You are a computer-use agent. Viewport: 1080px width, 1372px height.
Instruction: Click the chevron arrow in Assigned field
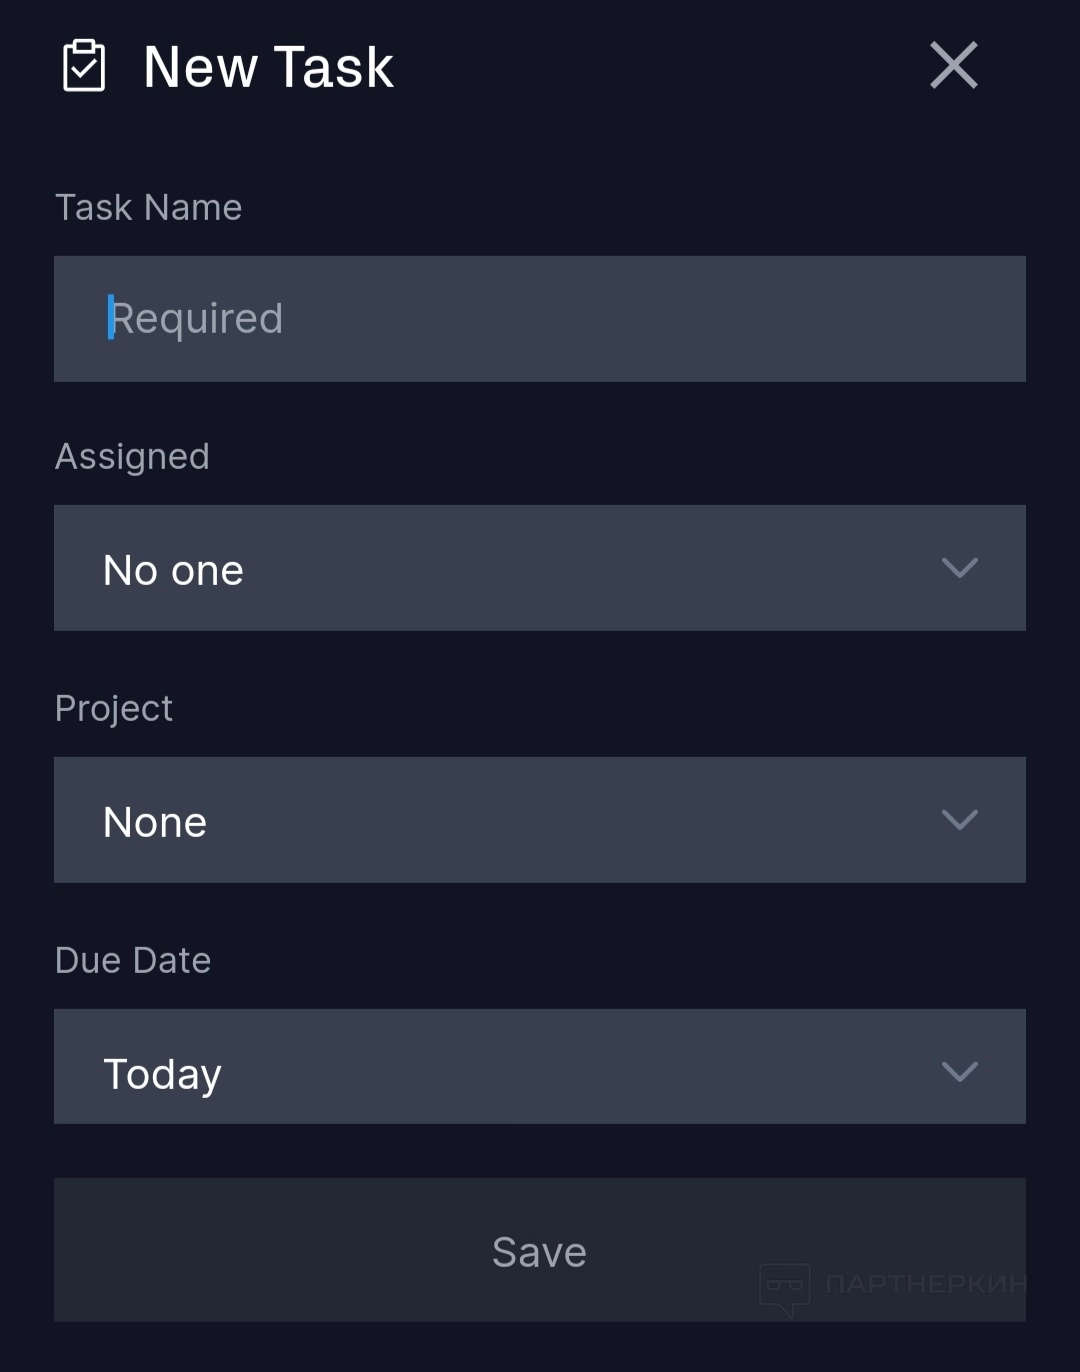point(960,569)
